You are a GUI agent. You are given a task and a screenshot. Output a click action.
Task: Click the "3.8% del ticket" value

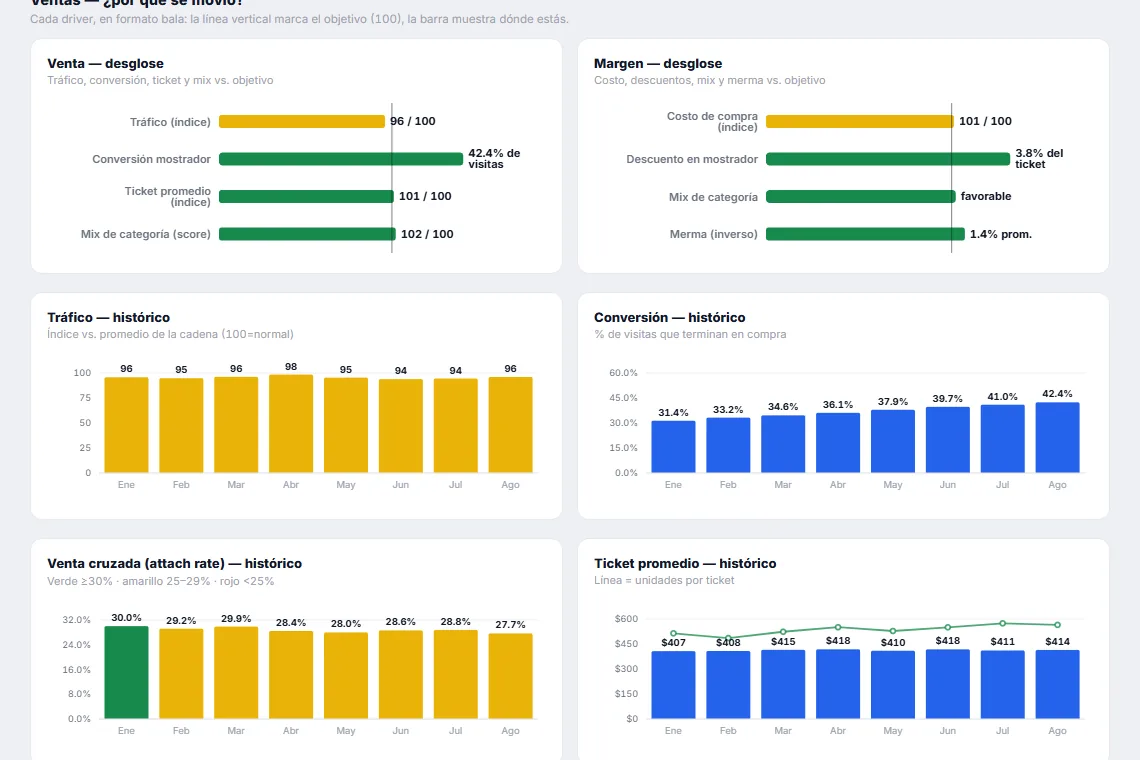click(x=1040, y=159)
